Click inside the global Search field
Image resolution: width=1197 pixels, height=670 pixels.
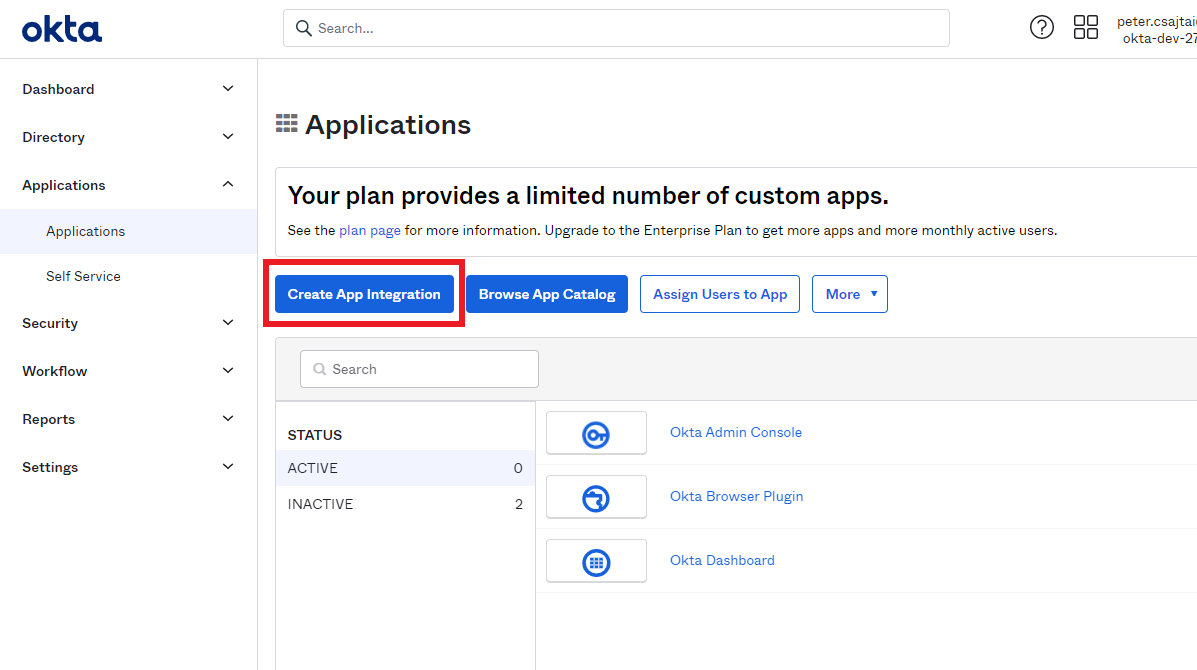pyautogui.click(x=615, y=28)
